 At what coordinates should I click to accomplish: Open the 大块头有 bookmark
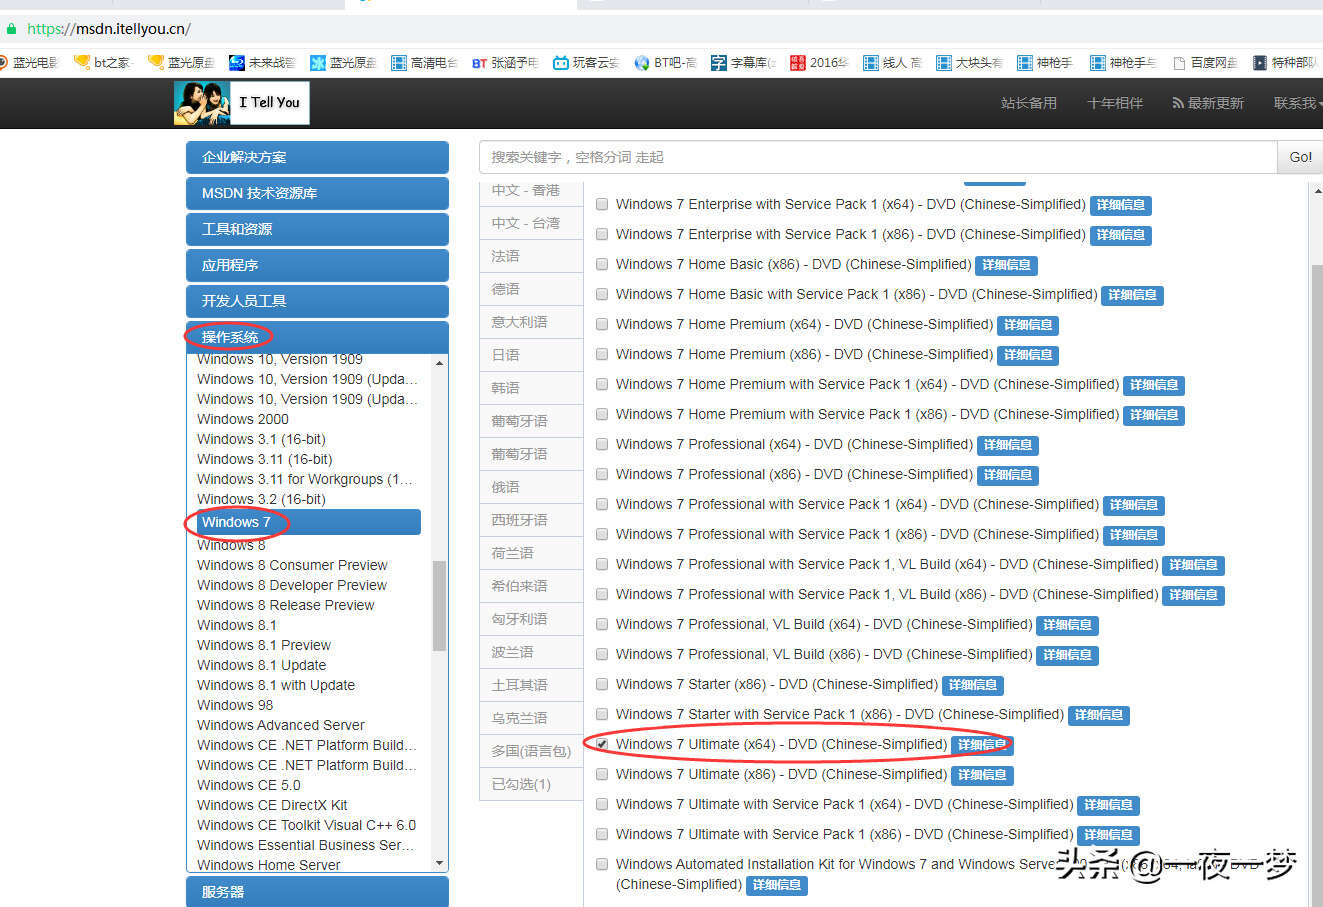point(969,63)
